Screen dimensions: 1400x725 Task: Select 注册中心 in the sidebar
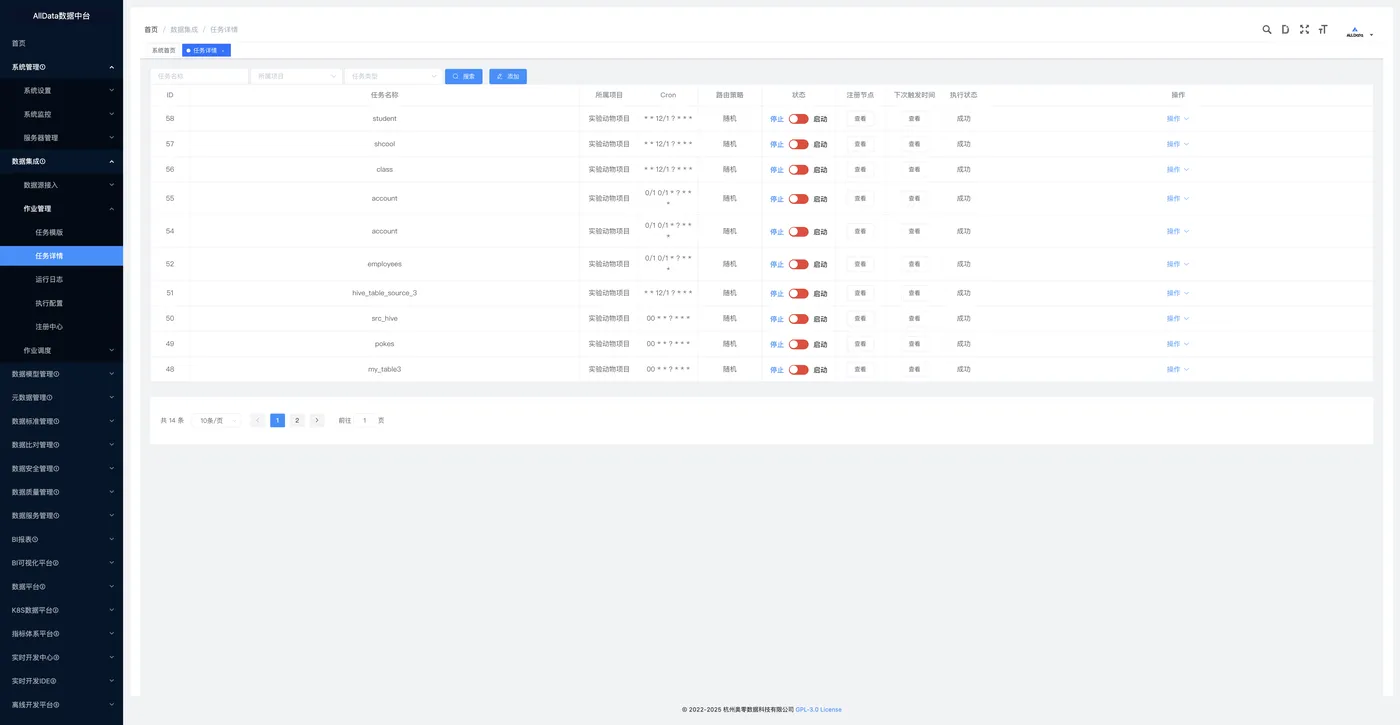pos(61,327)
